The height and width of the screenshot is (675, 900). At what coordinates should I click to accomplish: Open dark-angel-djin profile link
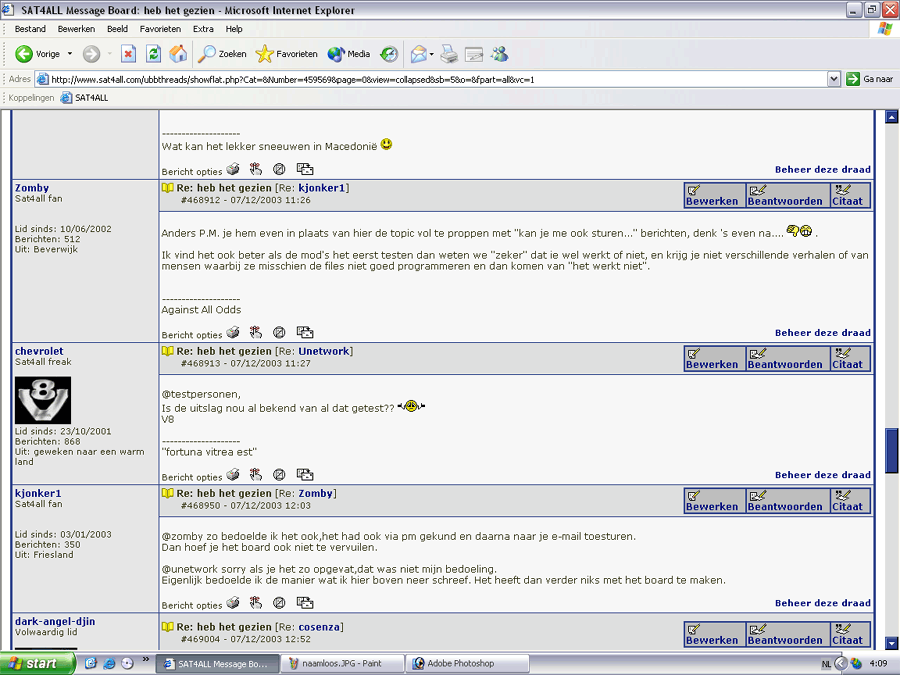pyautogui.click(x=55, y=621)
